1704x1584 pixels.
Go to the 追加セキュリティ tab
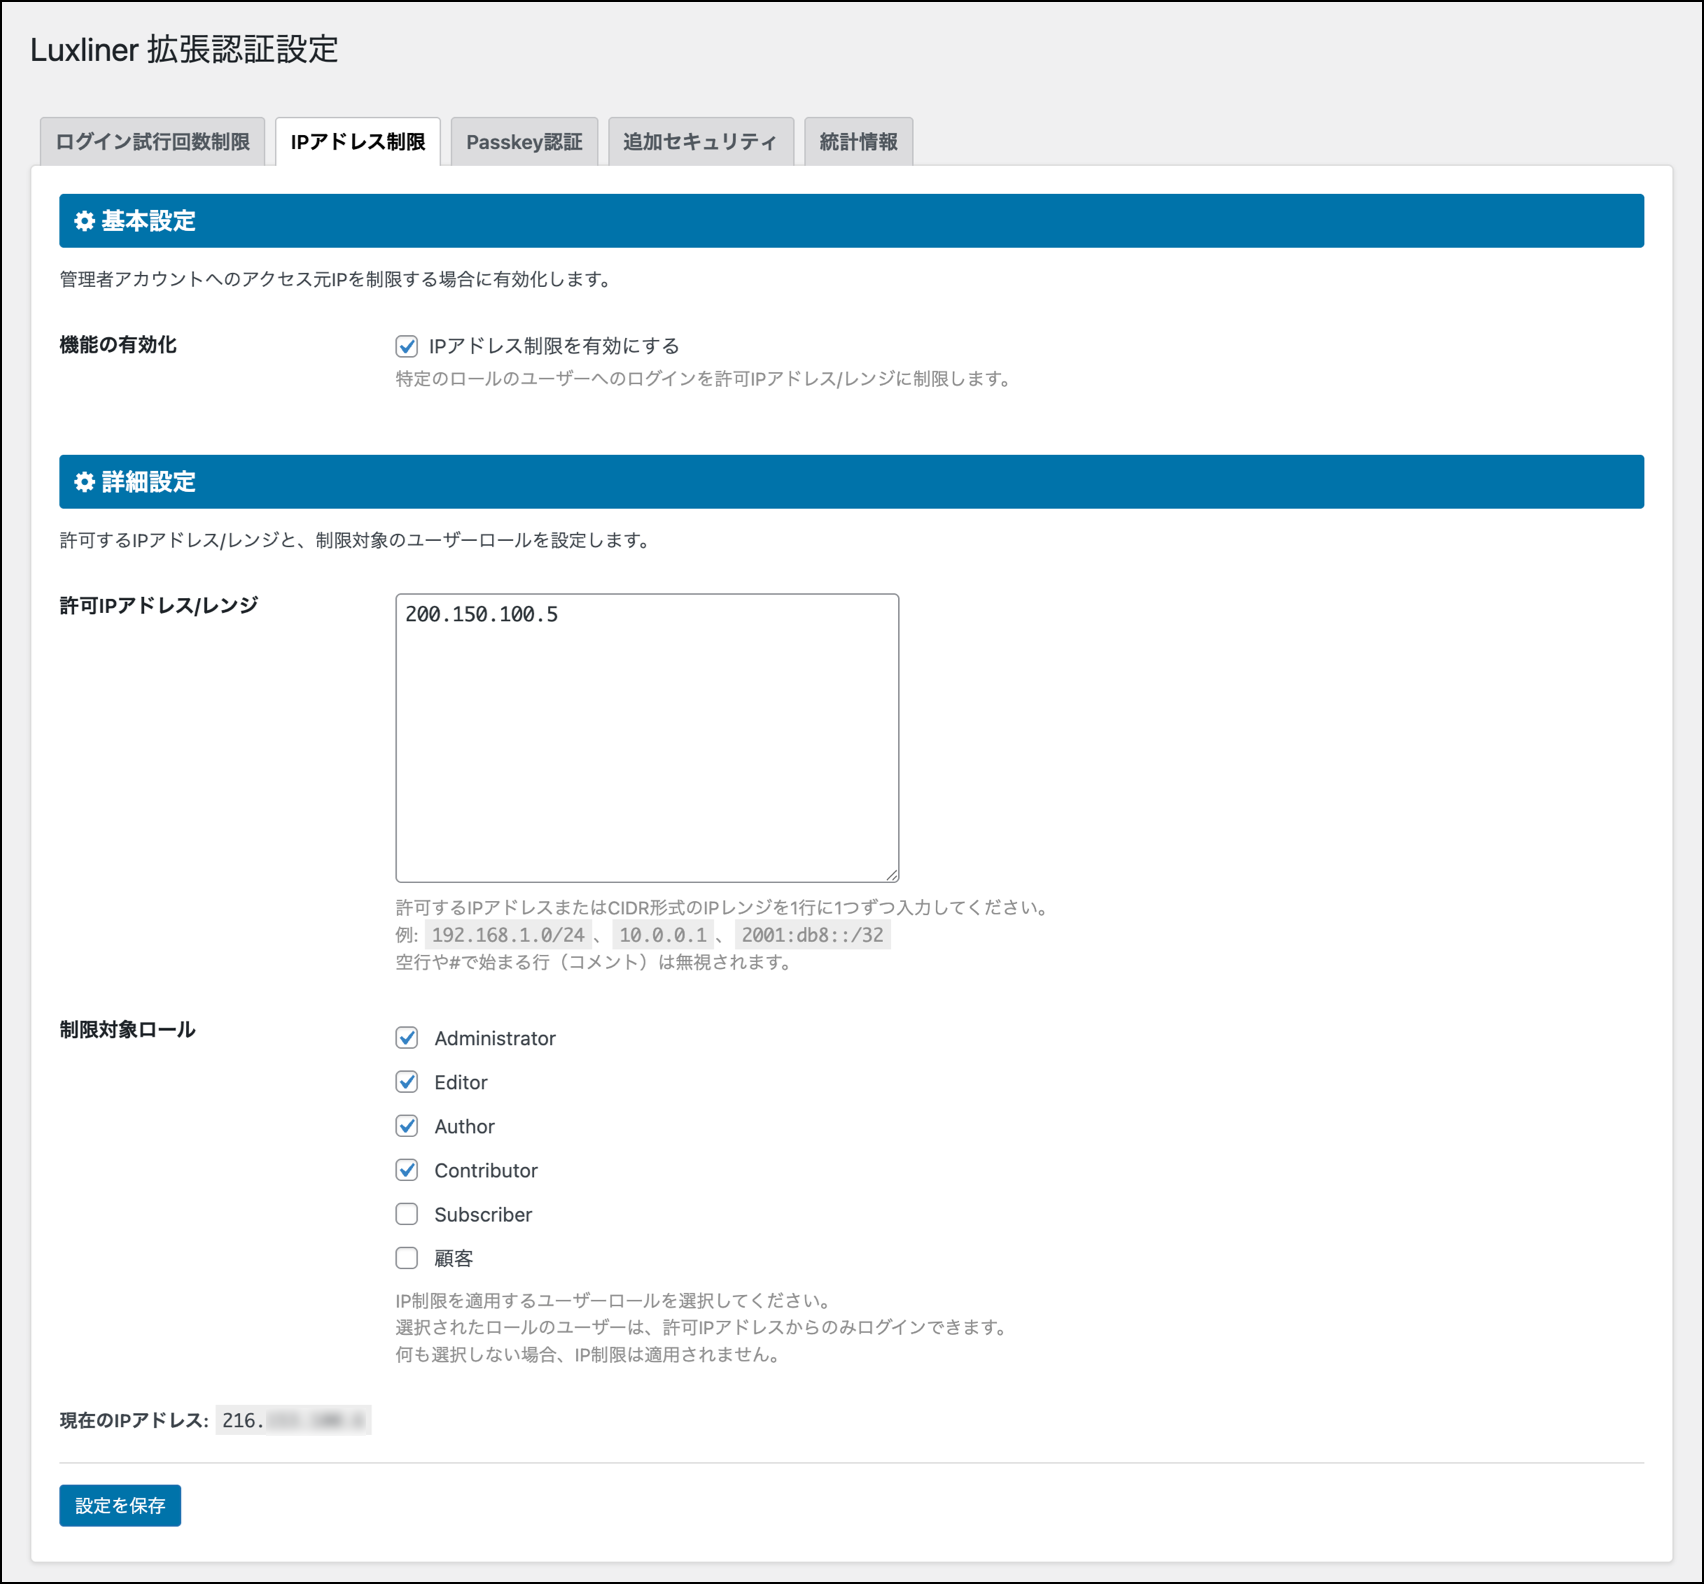[700, 142]
